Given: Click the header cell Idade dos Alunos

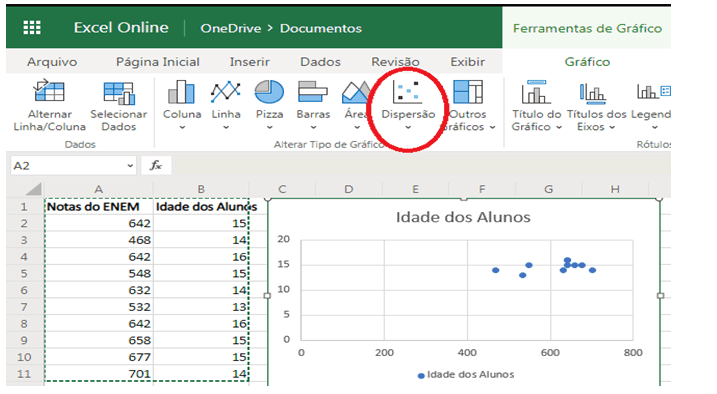Looking at the screenshot, I should [201, 207].
